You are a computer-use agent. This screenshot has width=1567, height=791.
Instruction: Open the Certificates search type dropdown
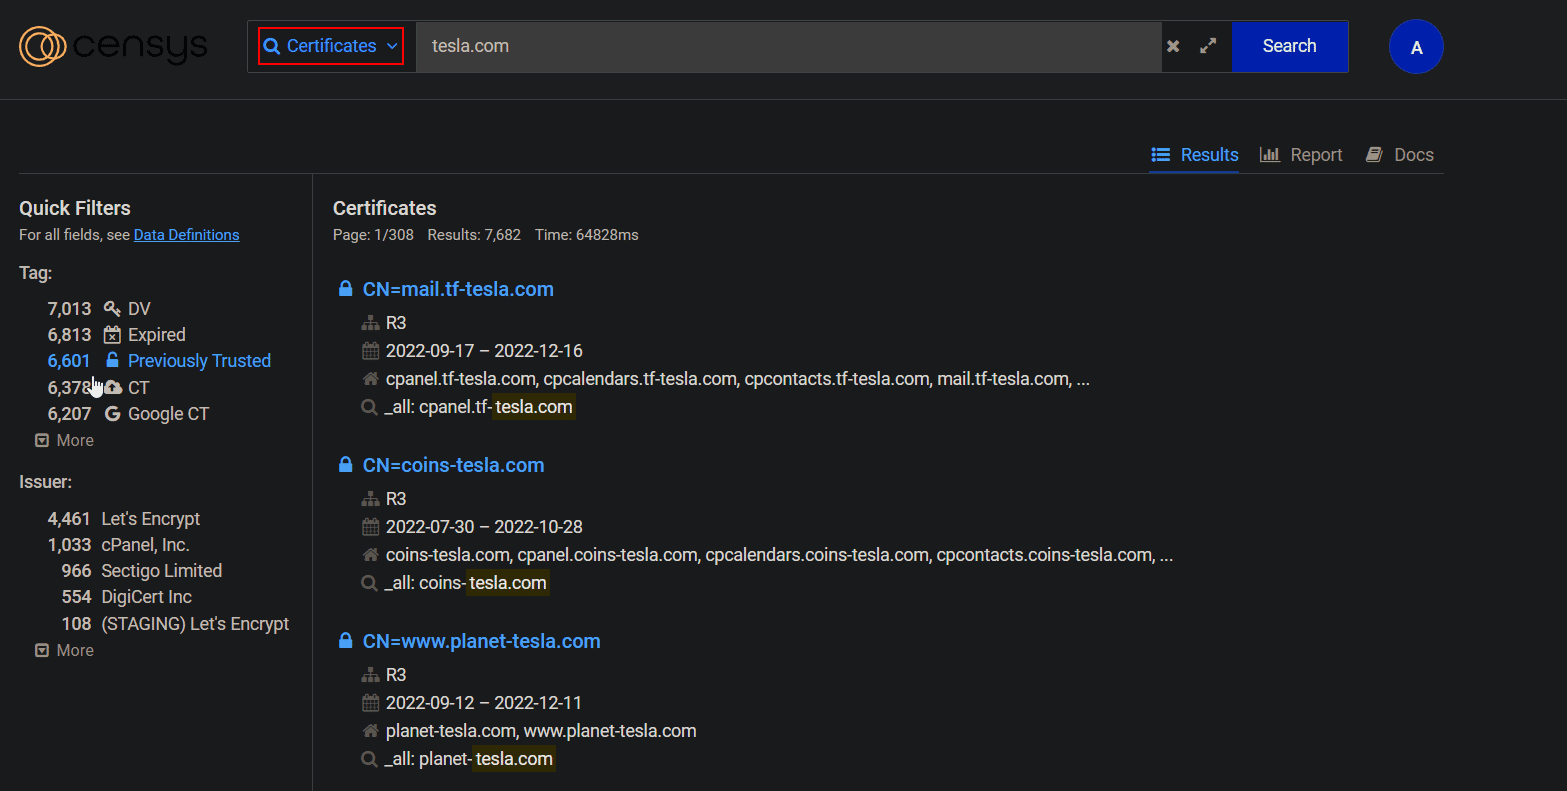pyautogui.click(x=330, y=45)
